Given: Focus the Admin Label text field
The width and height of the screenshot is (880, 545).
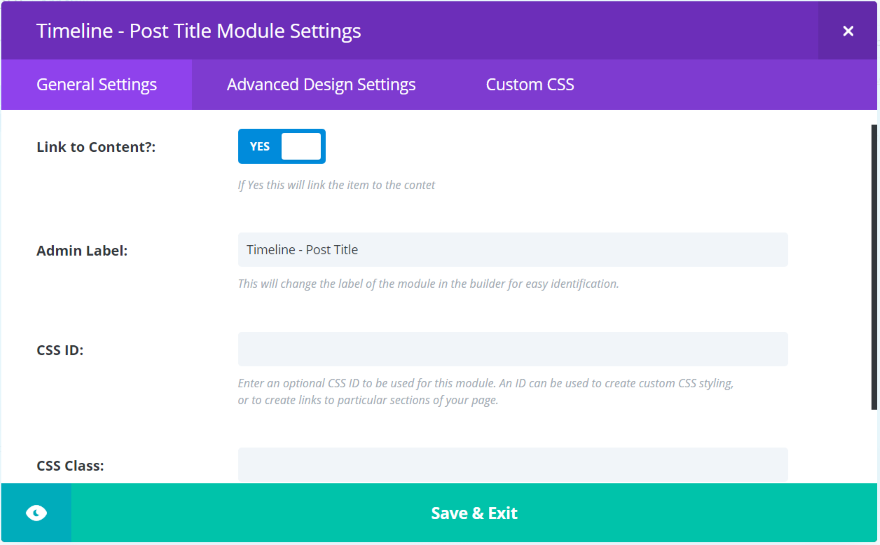Looking at the screenshot, I should click(x=512, y=250).
